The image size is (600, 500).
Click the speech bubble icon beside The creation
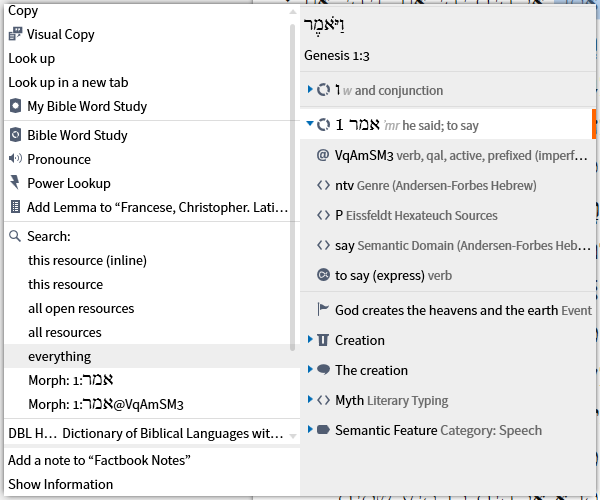[x=323, y=370]
